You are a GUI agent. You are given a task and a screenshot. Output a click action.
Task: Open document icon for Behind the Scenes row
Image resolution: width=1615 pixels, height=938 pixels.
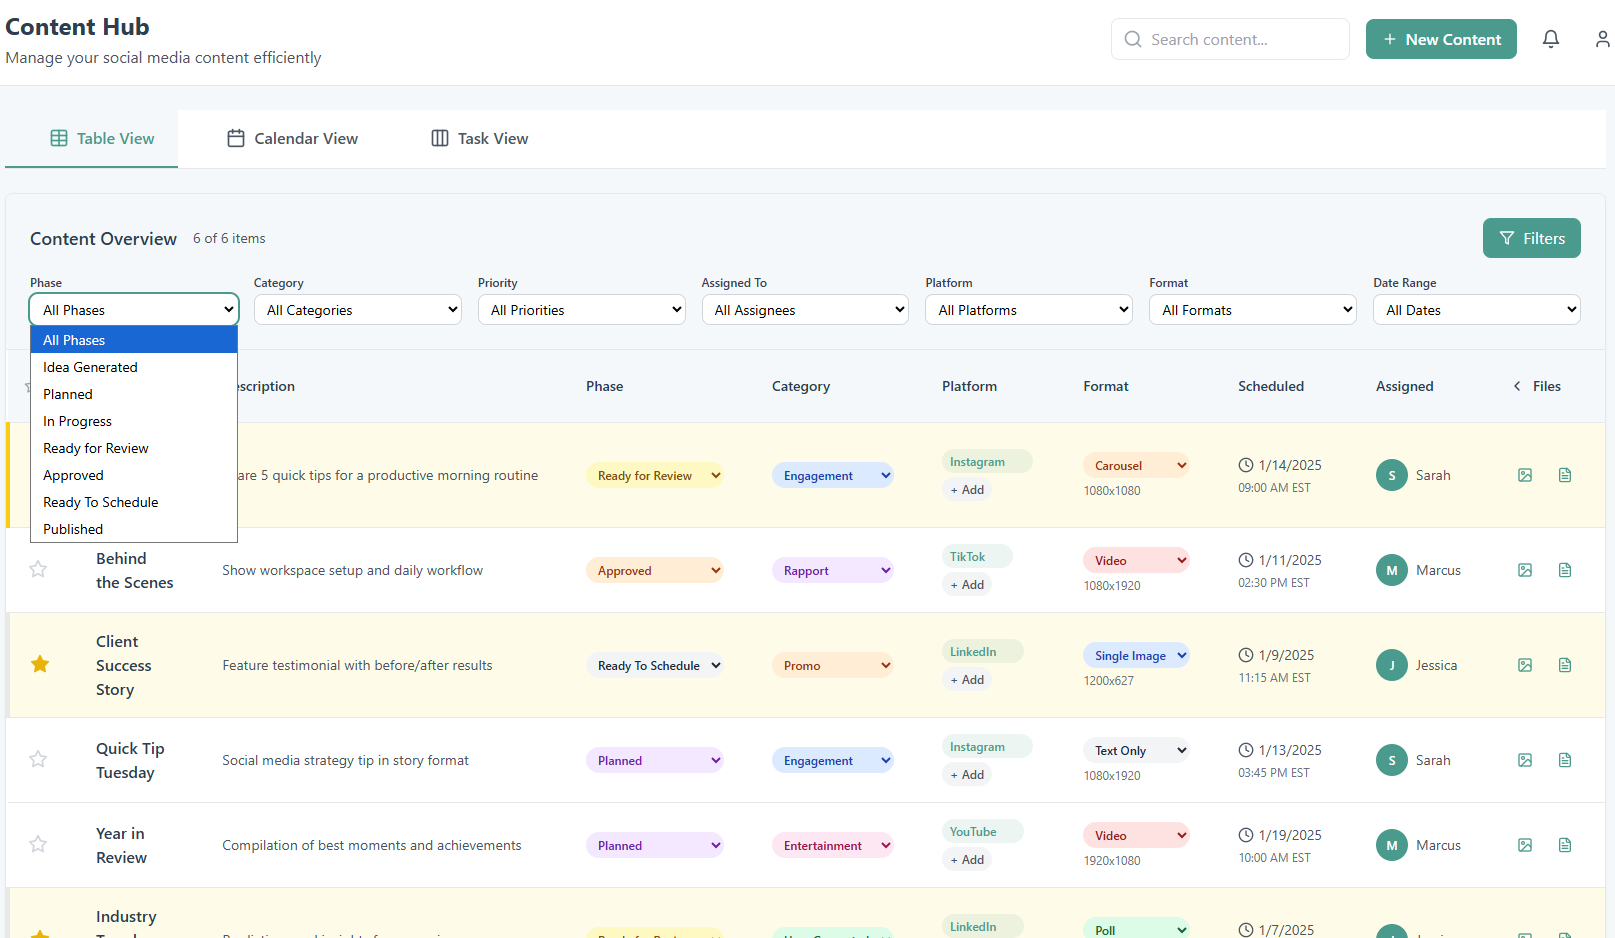coord(1565,570)
